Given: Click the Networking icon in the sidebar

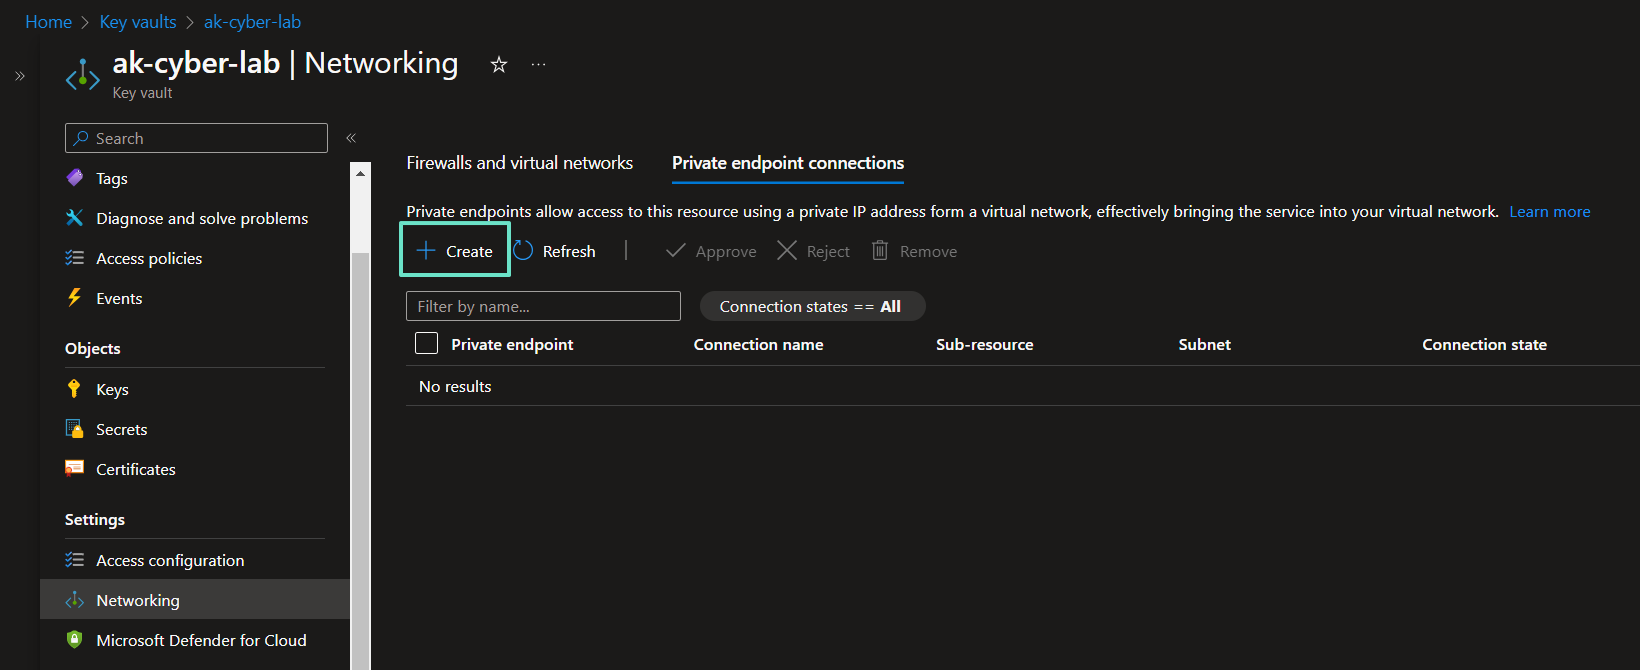Looking at the screenshot, I should click(75, 600).
